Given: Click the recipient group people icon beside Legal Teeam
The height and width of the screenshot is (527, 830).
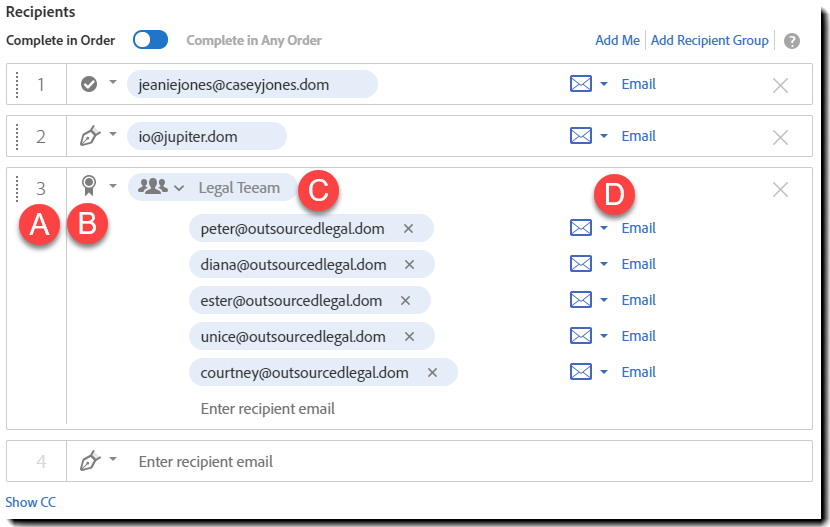Looking at the screenshot, I should click(153, 187).
